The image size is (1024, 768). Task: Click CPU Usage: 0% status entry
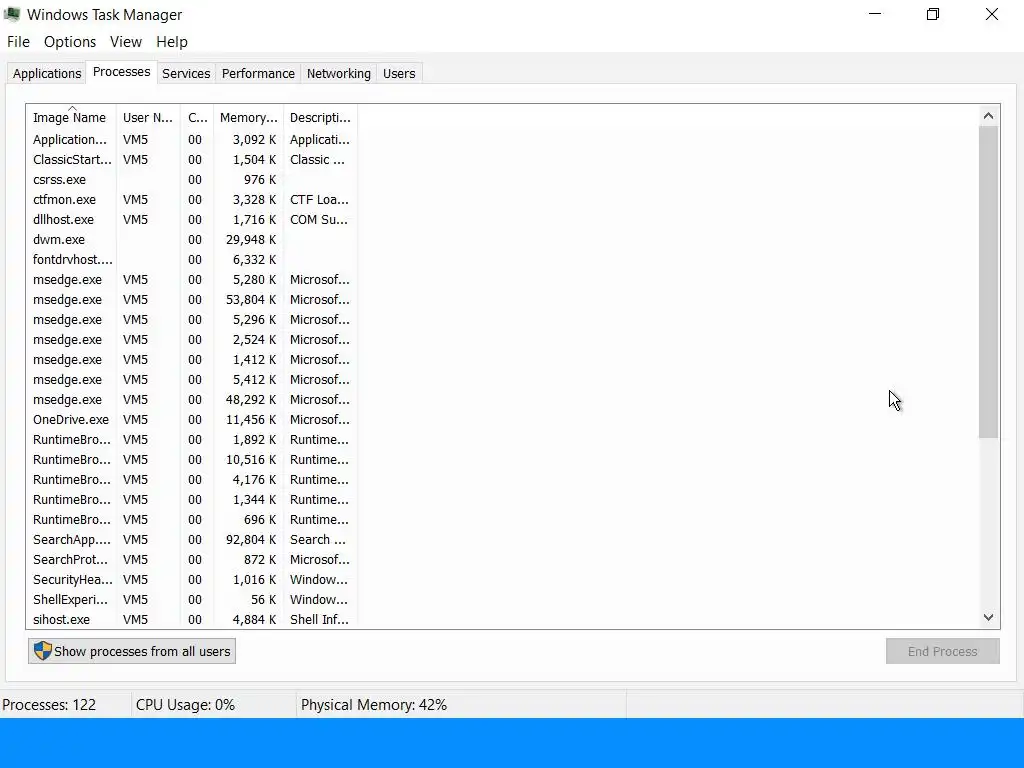185,705
